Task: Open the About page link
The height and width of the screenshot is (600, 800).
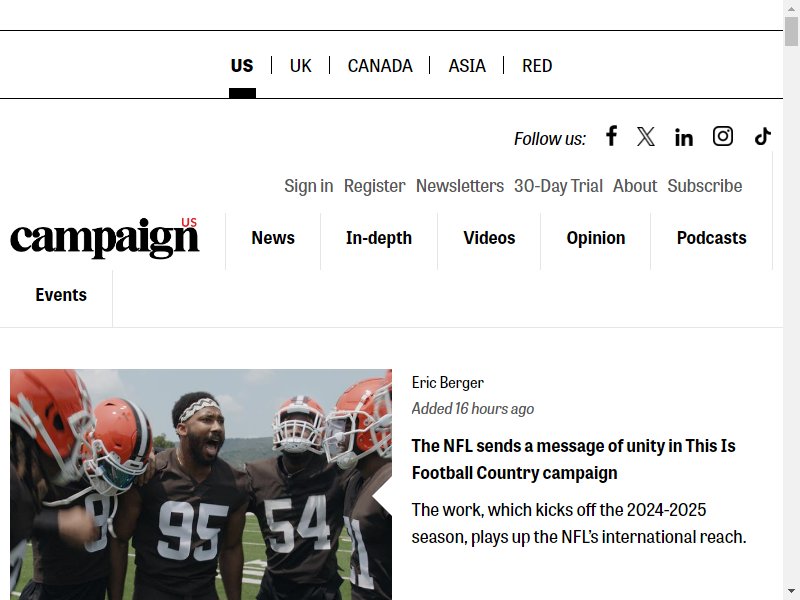Action: pos(635,186)
